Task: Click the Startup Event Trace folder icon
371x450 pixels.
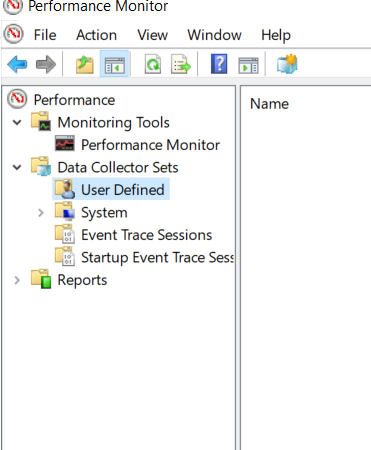Action: coord(65,256)
